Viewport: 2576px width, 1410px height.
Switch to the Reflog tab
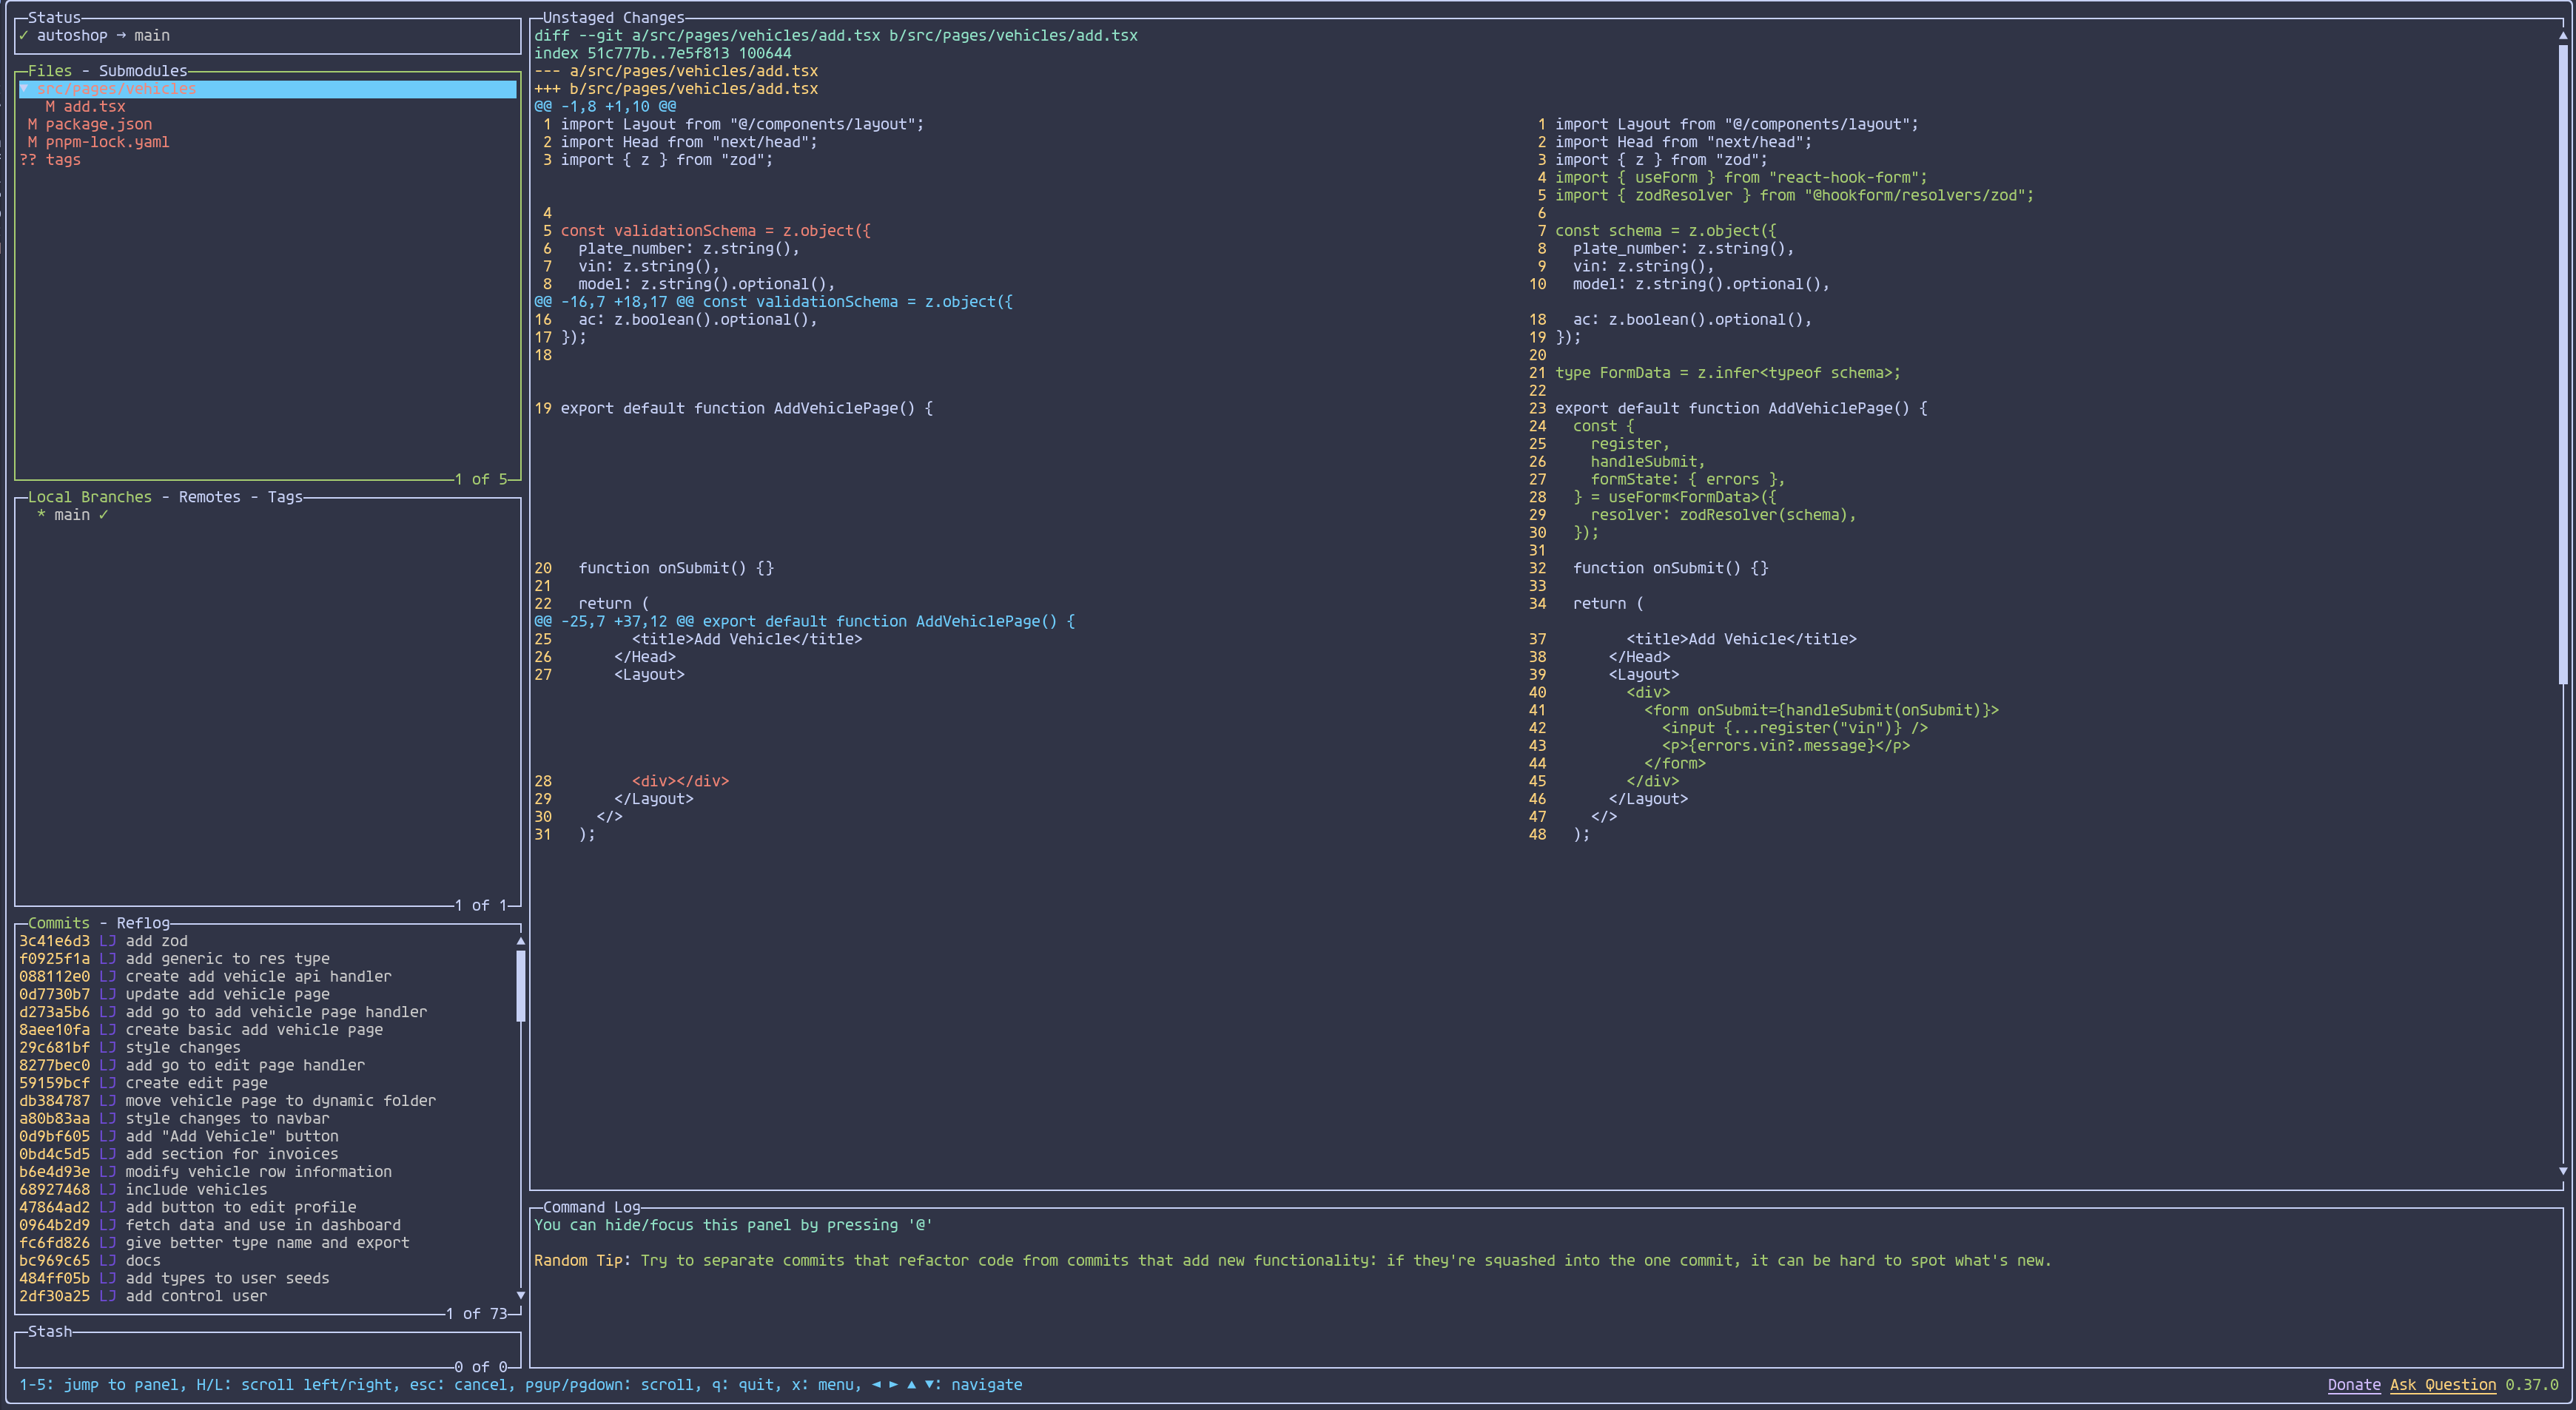143,923
